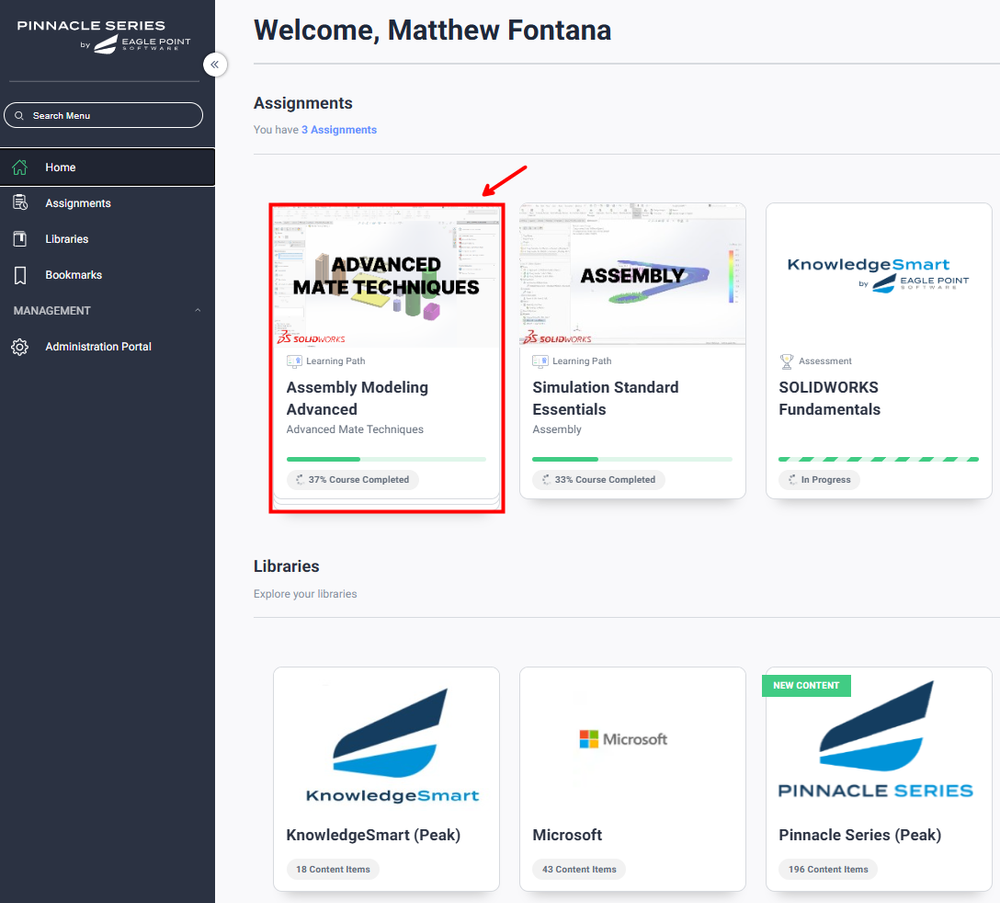Click the NEW CONTENT green tag
The height and width of the screenshot is (903, 1000).
[806, 686]
